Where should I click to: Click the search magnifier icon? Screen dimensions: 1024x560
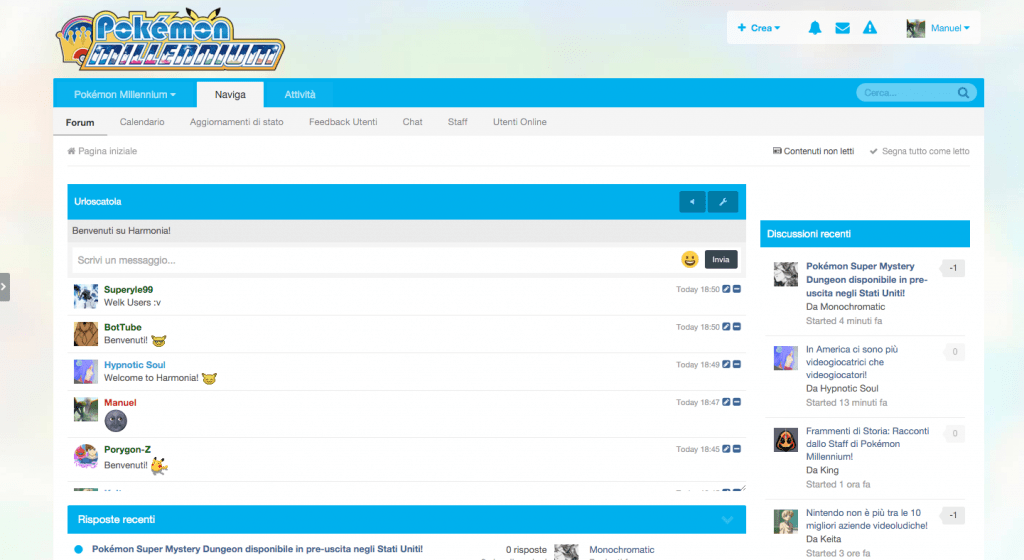coord(963,93)
